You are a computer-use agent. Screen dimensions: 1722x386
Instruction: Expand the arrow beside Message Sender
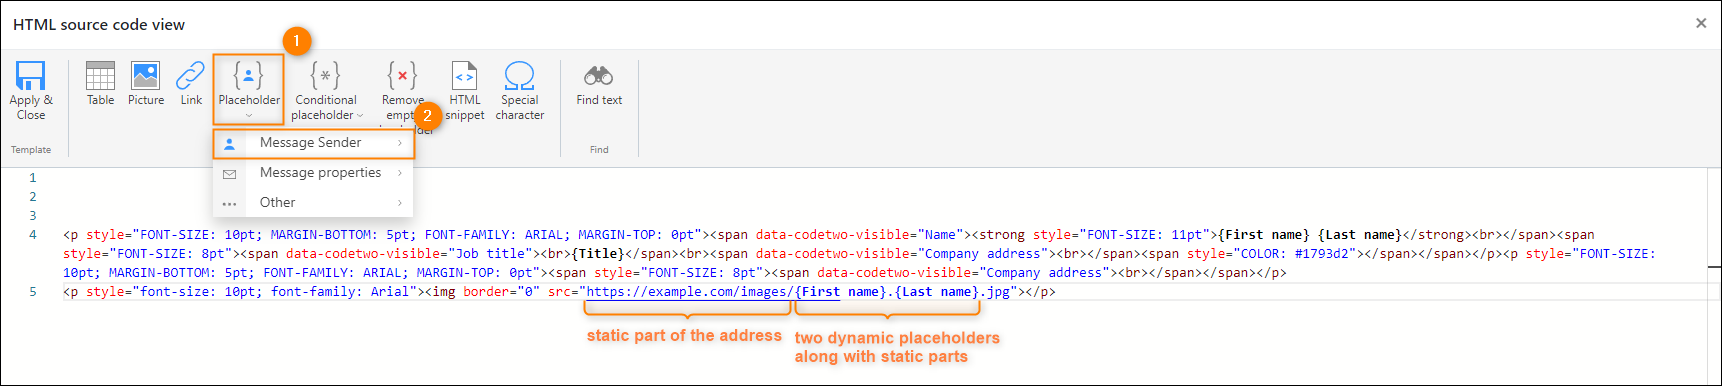coord(400,143)
